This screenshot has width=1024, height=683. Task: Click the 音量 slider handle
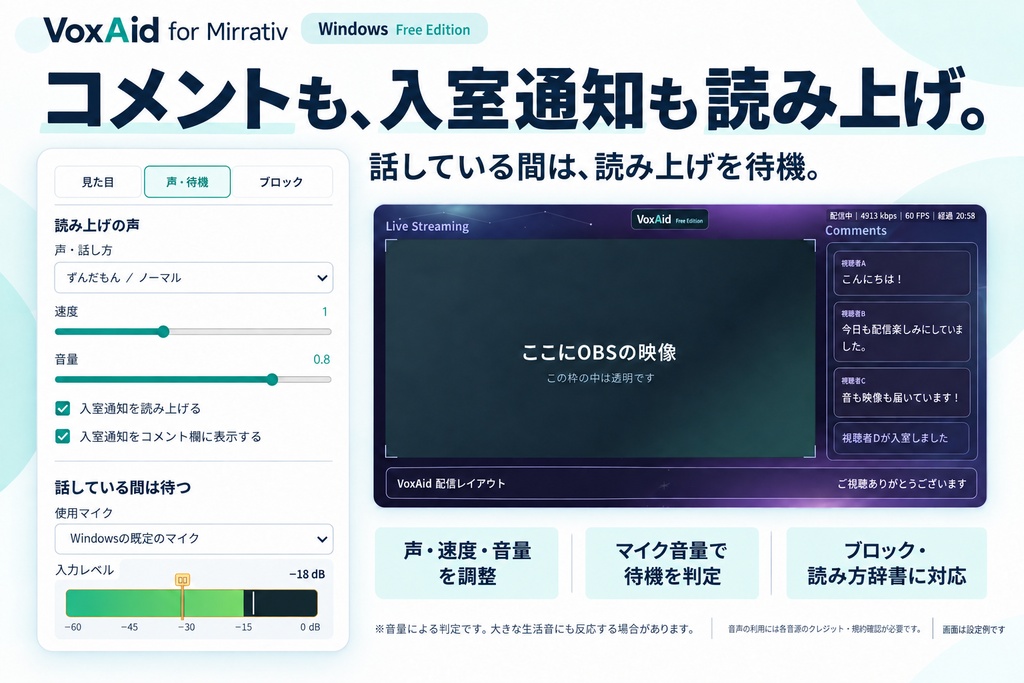[x=272, y=379]
